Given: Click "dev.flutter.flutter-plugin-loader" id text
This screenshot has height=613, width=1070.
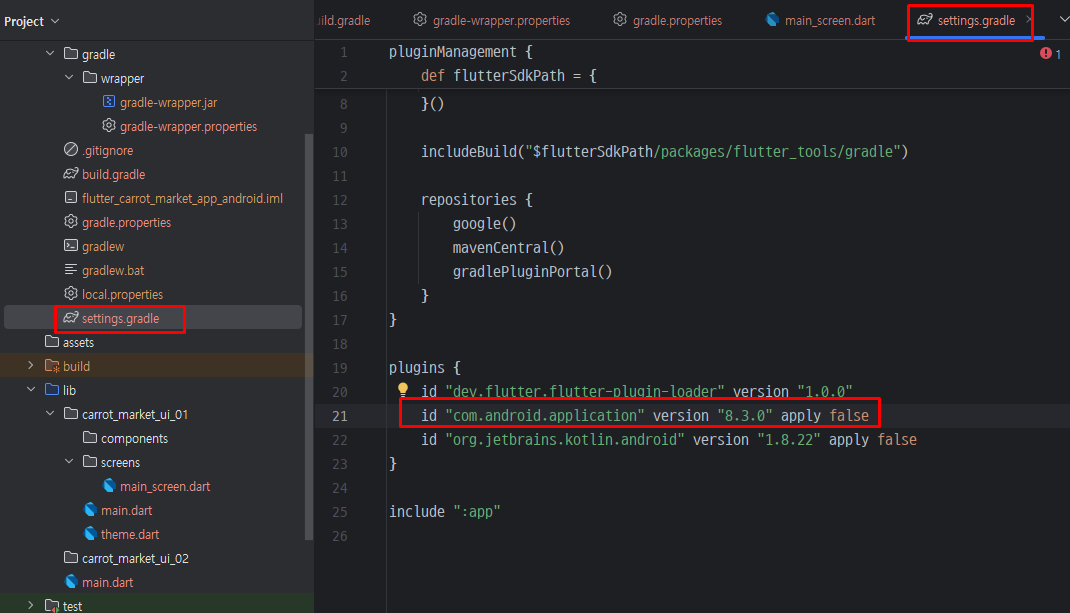Looking at the screenshot, I should 584,392.
